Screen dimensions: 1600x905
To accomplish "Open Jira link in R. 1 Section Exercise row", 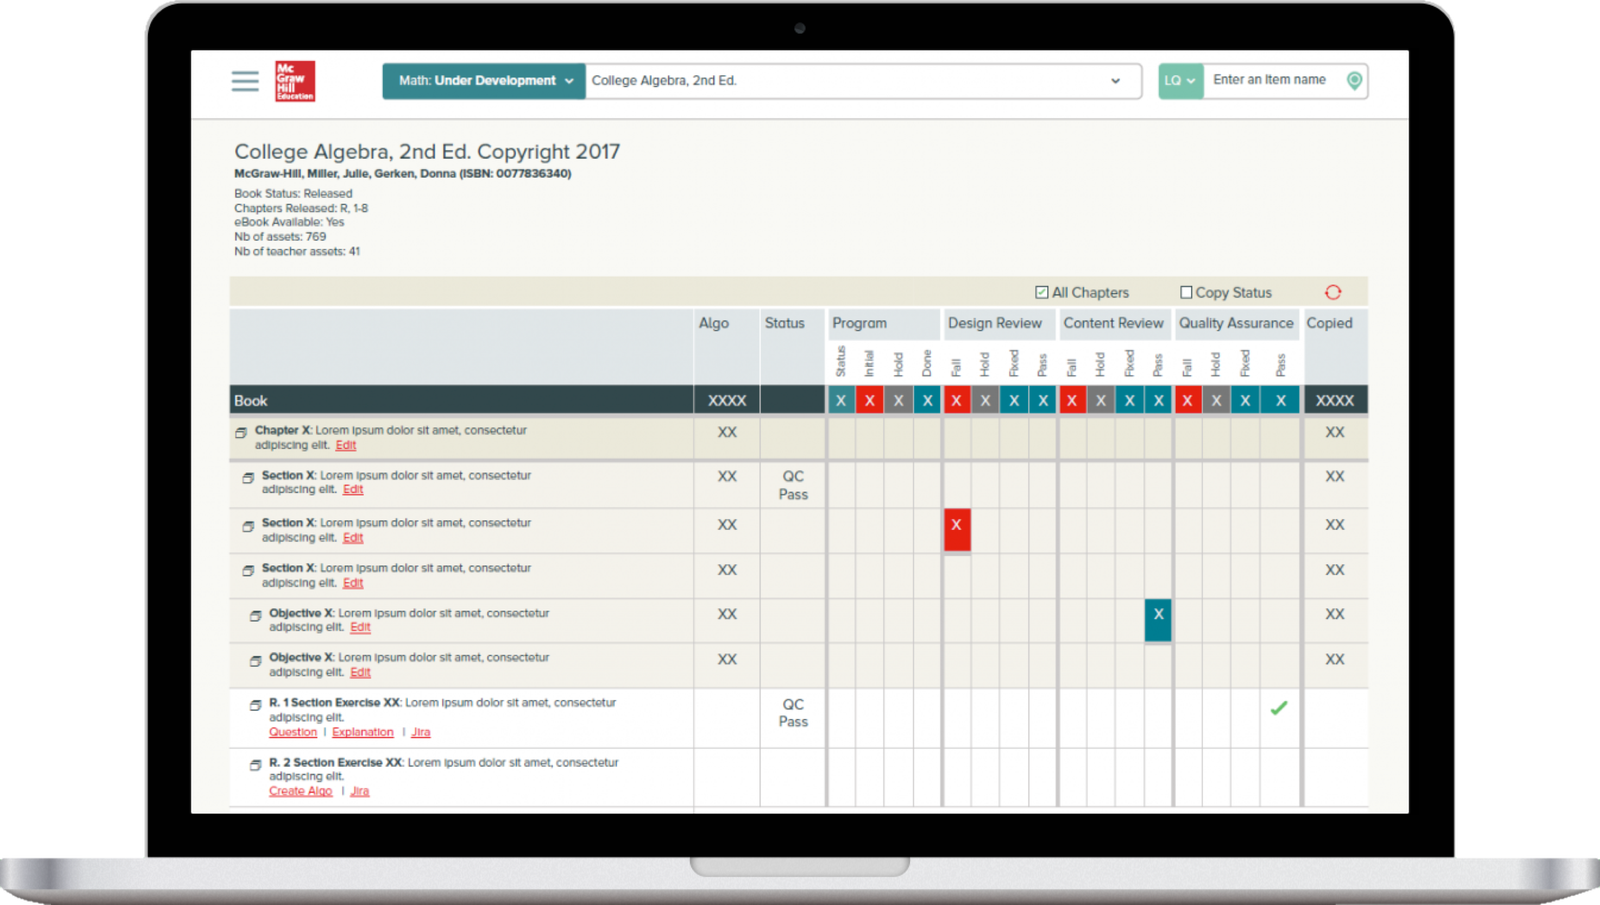I will click(x=421, y=732).
